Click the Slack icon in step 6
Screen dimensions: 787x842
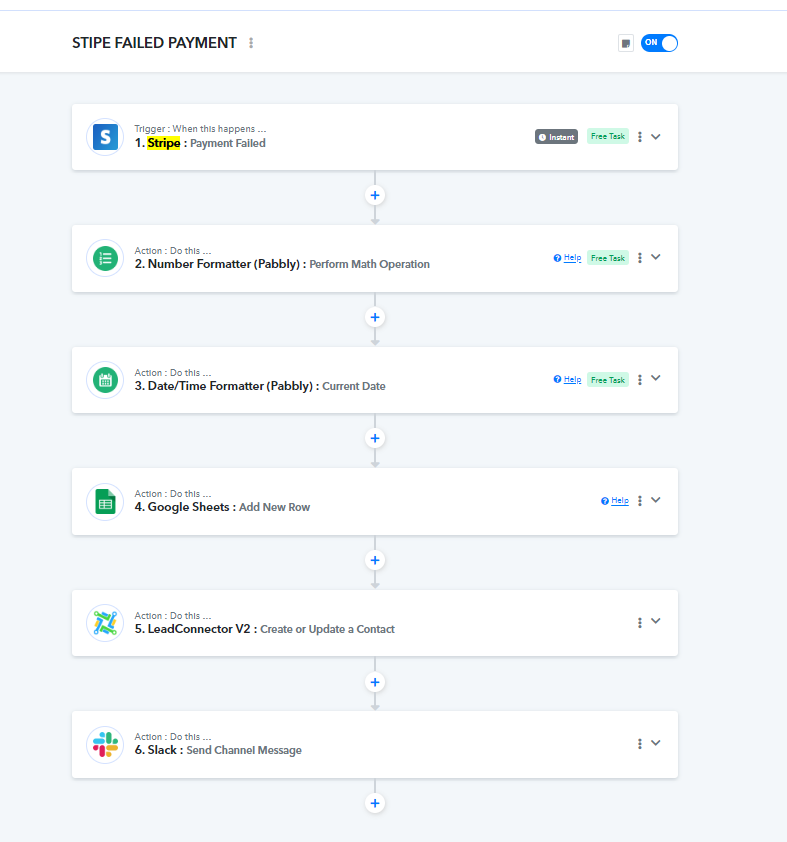pyautogui.click(x=105, y=745)
